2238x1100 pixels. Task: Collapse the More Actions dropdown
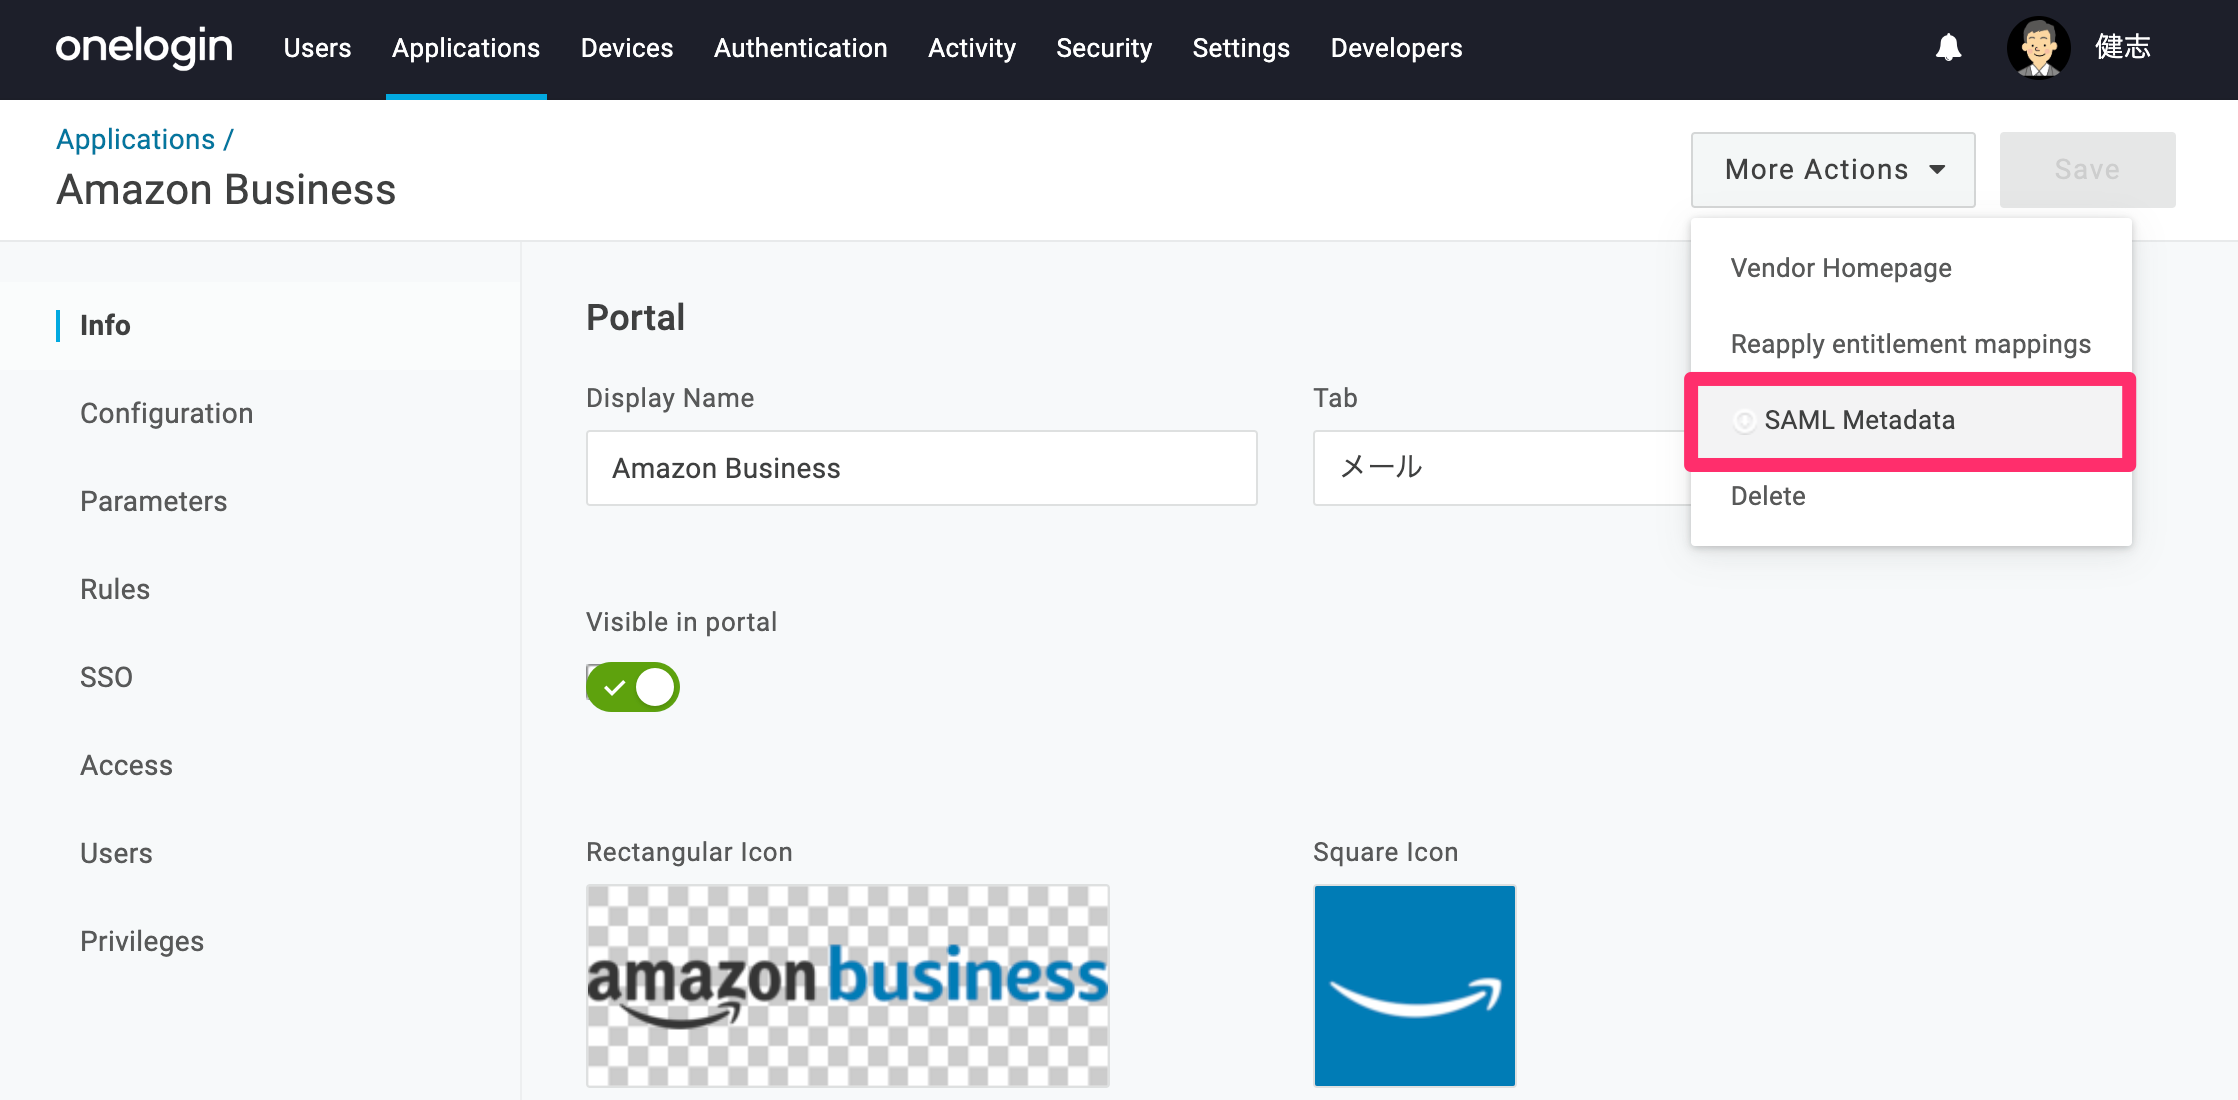[1833, 170]
